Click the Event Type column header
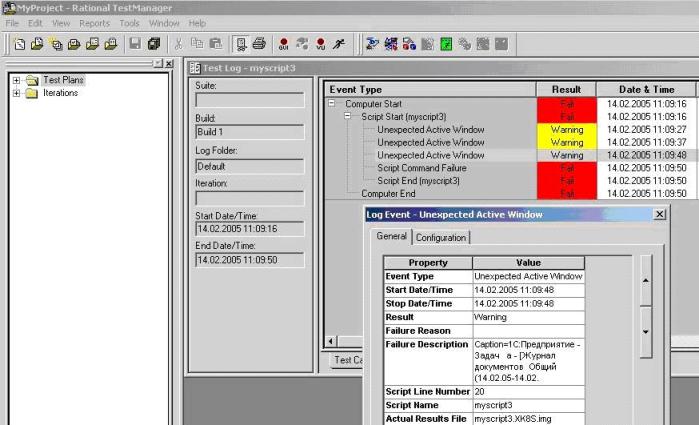The image size is (699, 425). (430, 90)
